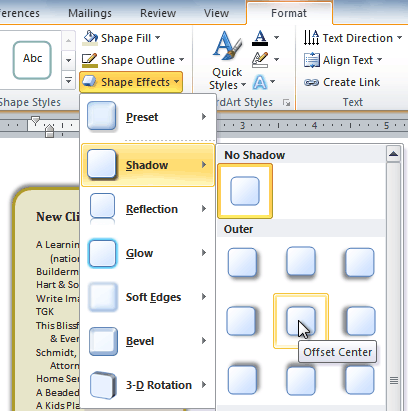Open the 3-D Rotation submenu

point(148,385)
